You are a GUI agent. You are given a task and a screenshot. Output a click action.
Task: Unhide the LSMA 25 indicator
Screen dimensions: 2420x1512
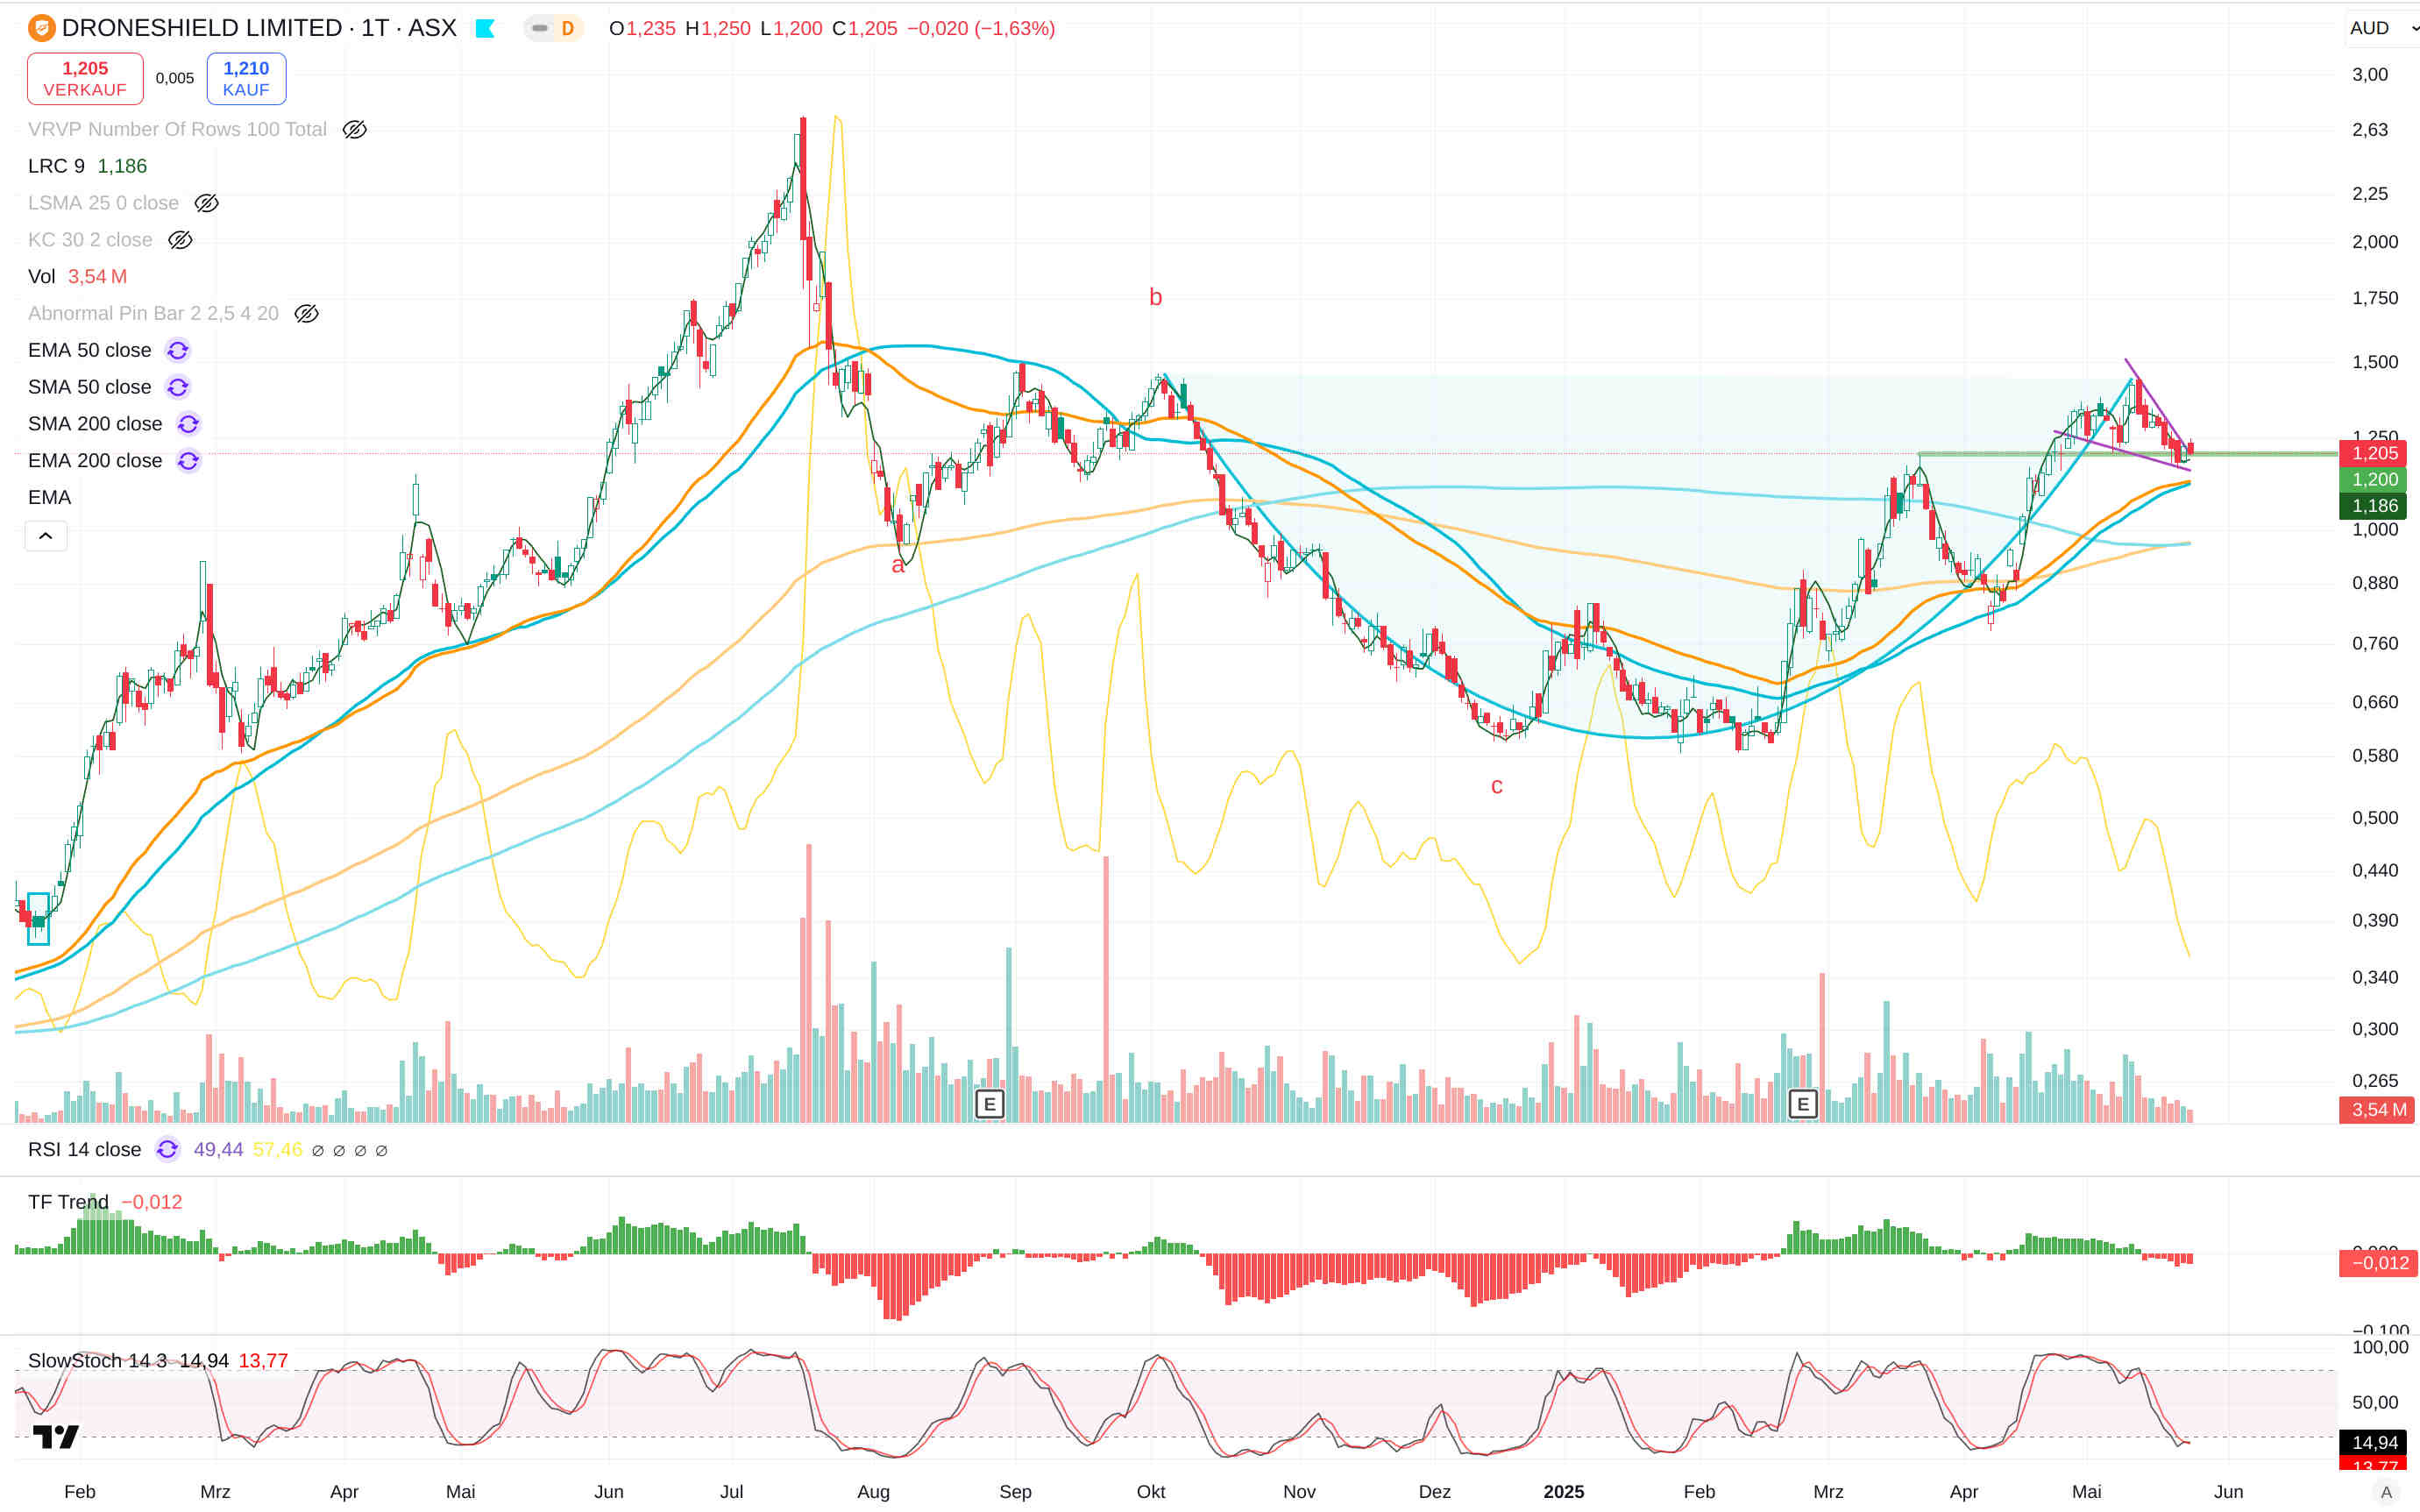click(x=206, y=203)
